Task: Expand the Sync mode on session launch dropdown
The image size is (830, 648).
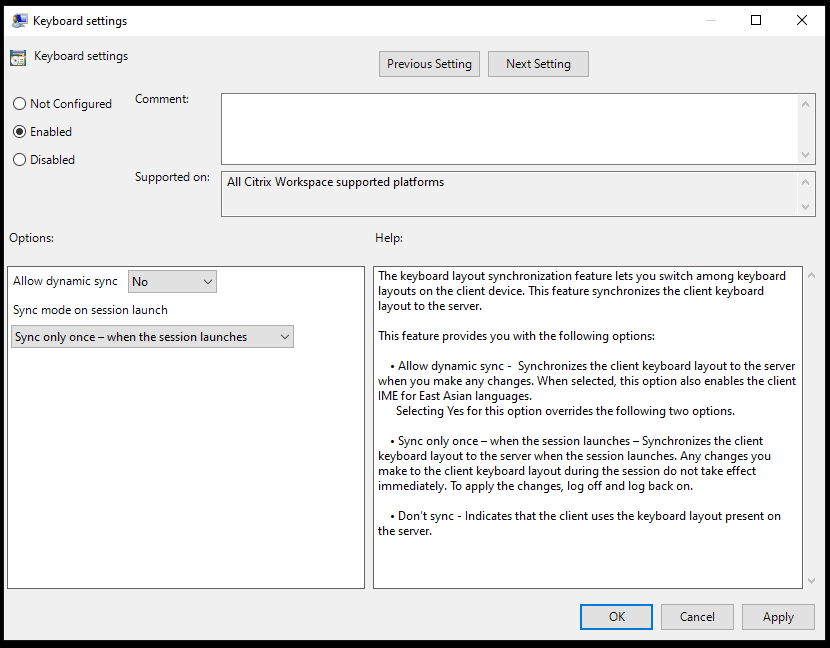Action: click(x=152, y=337)
